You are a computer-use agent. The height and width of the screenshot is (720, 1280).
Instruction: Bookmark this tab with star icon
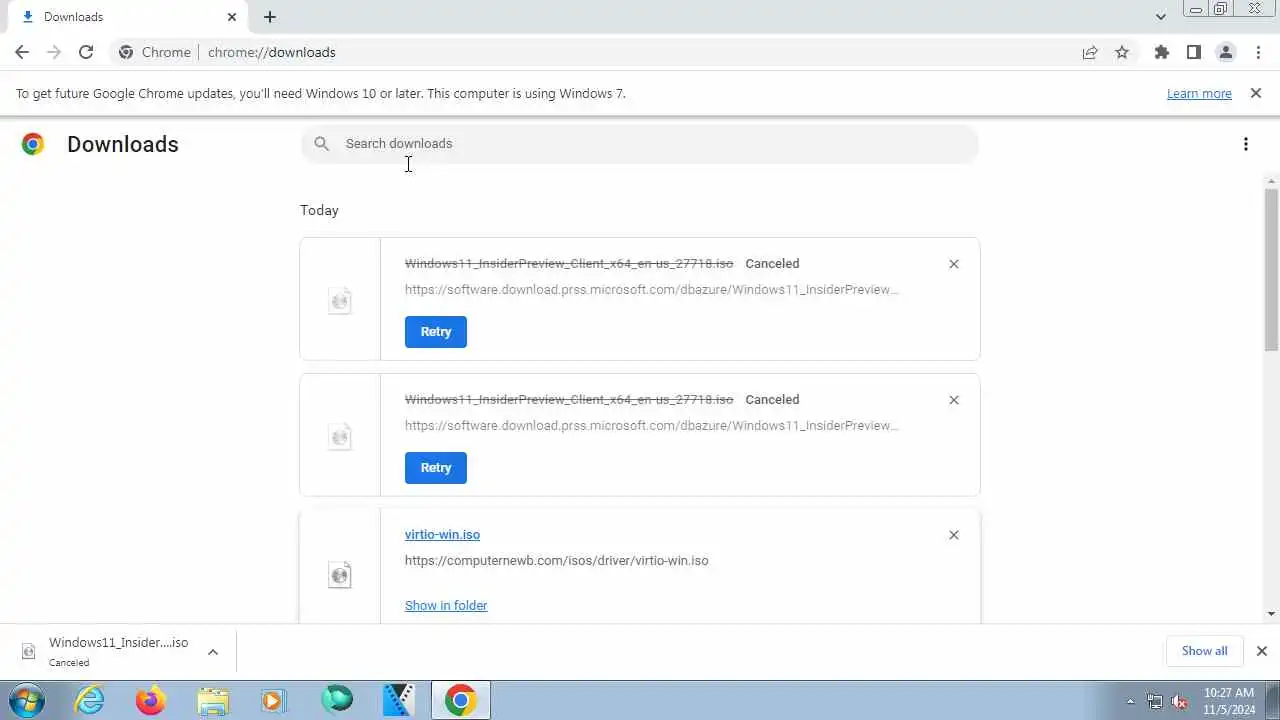click(x=1122, y=52)
